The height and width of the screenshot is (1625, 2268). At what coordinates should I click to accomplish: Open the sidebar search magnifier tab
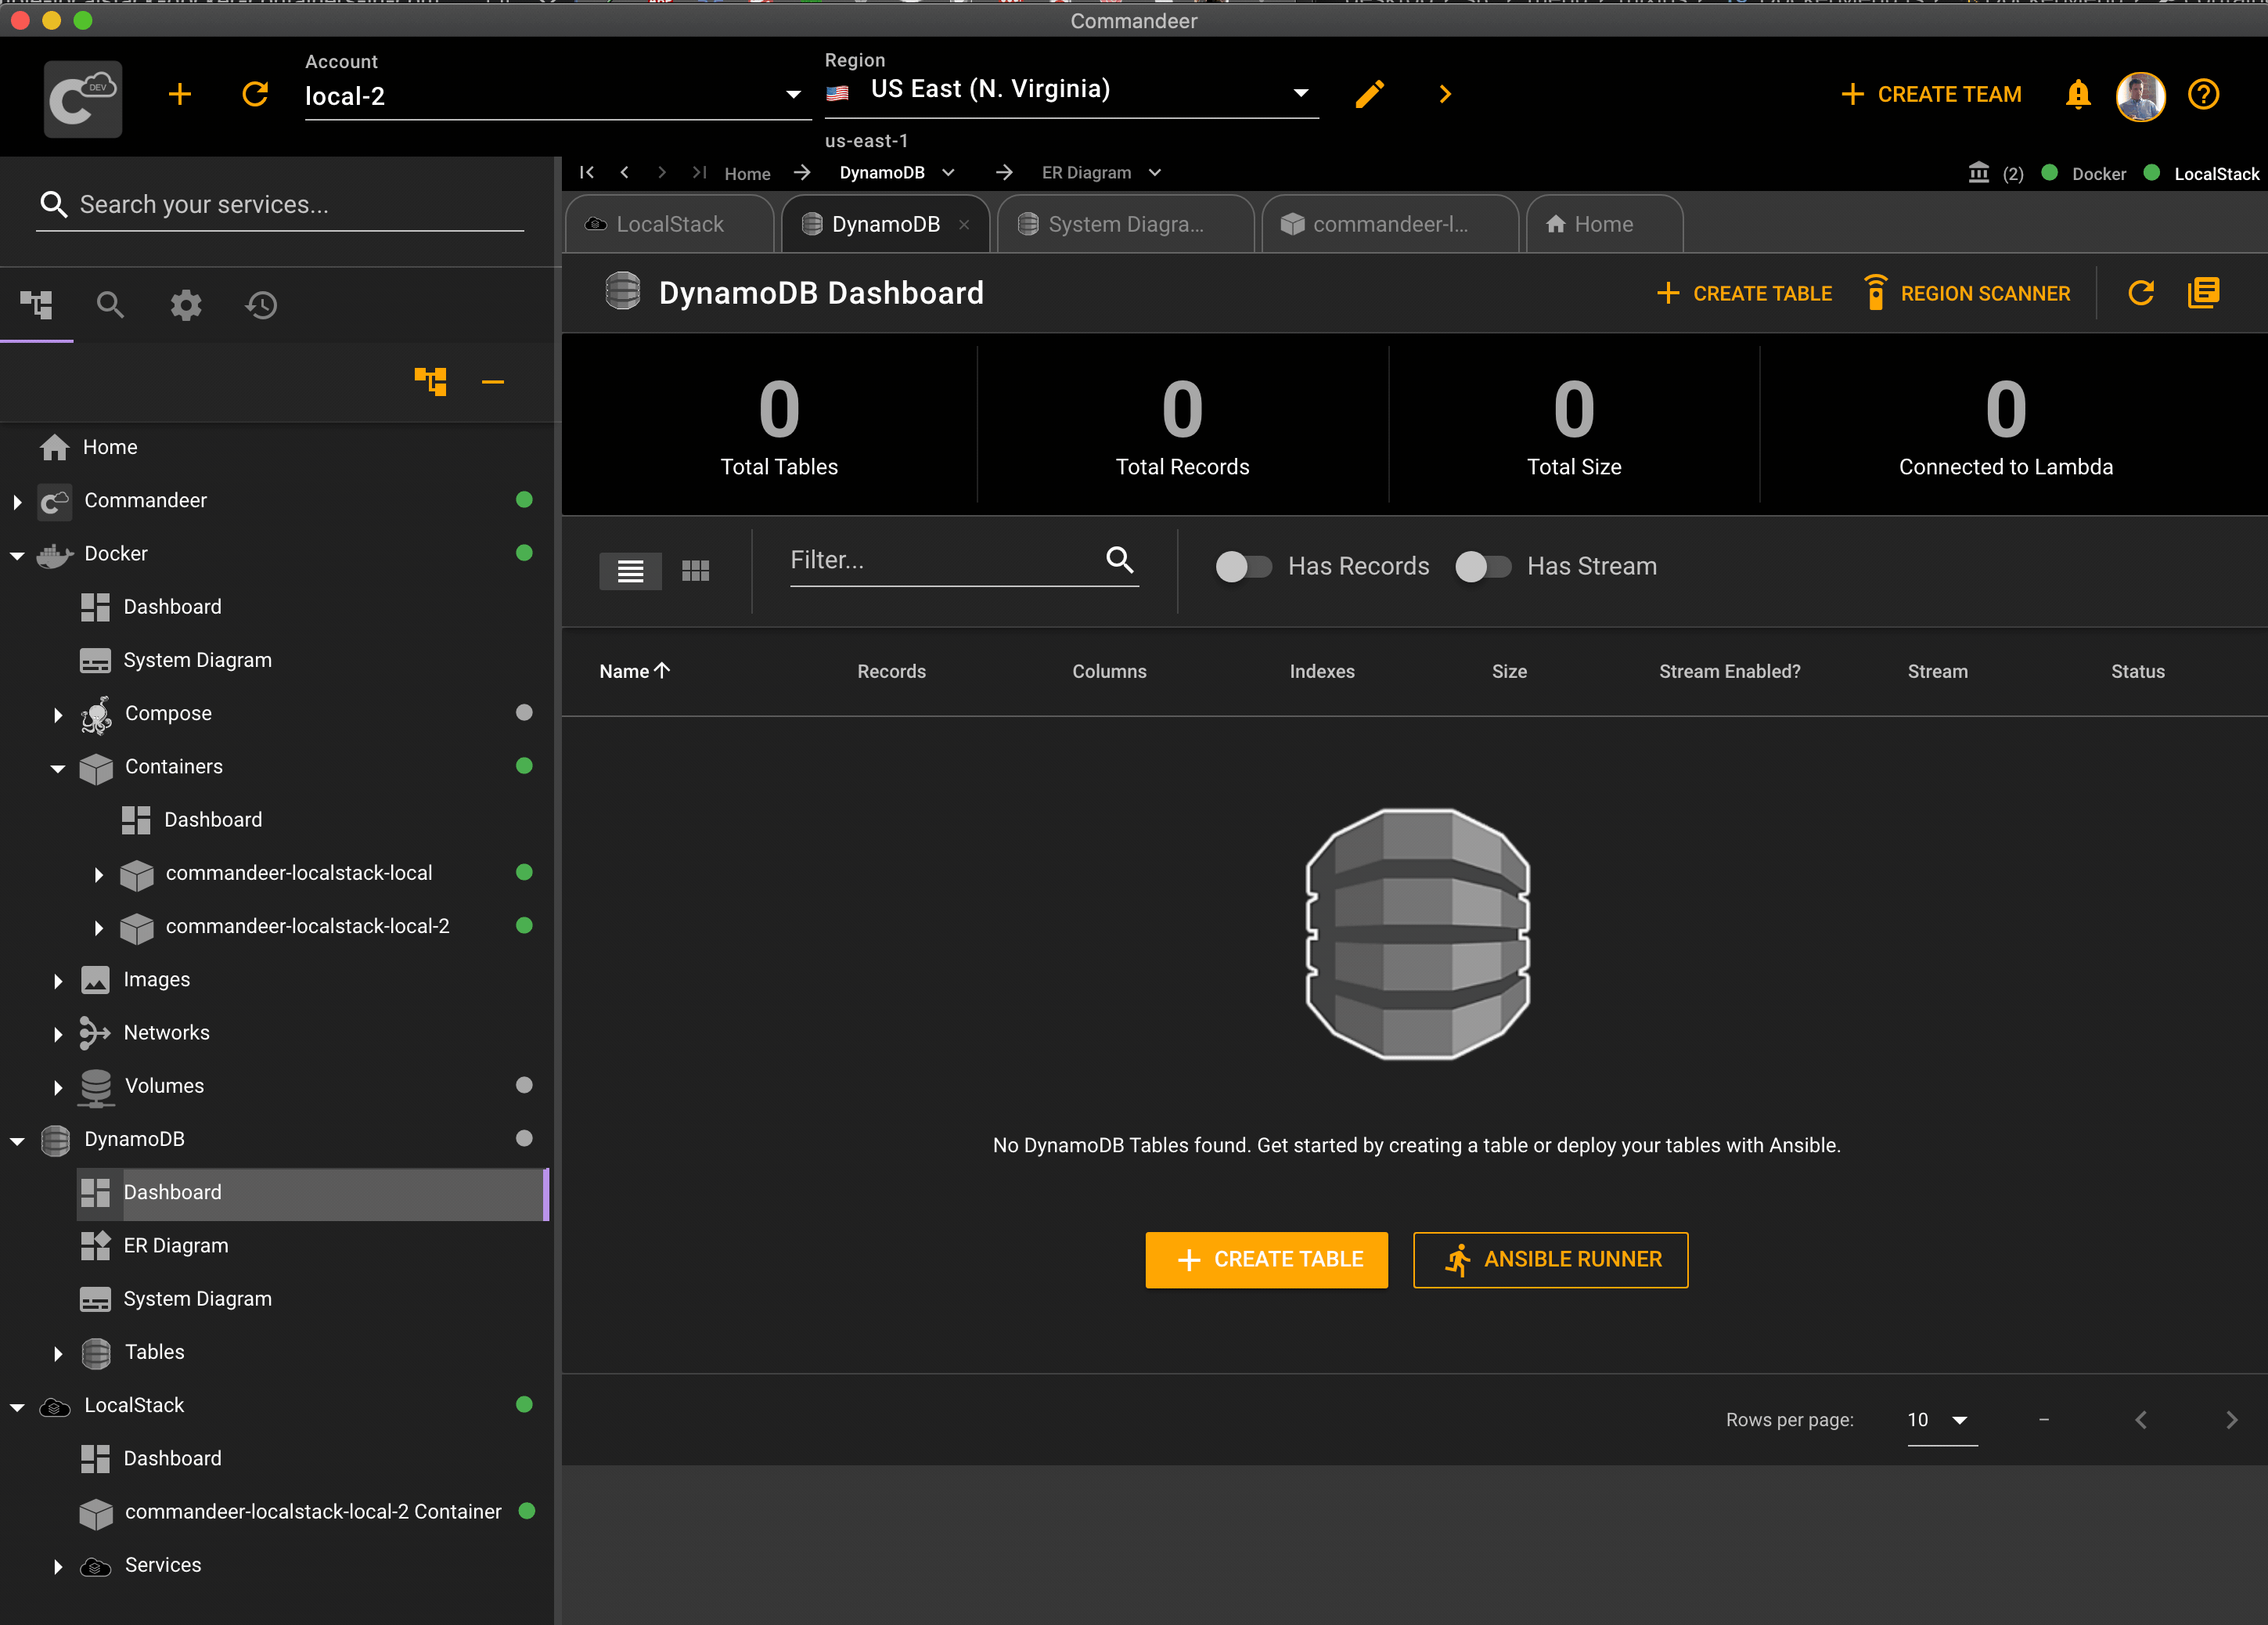[x=110, y=305]
